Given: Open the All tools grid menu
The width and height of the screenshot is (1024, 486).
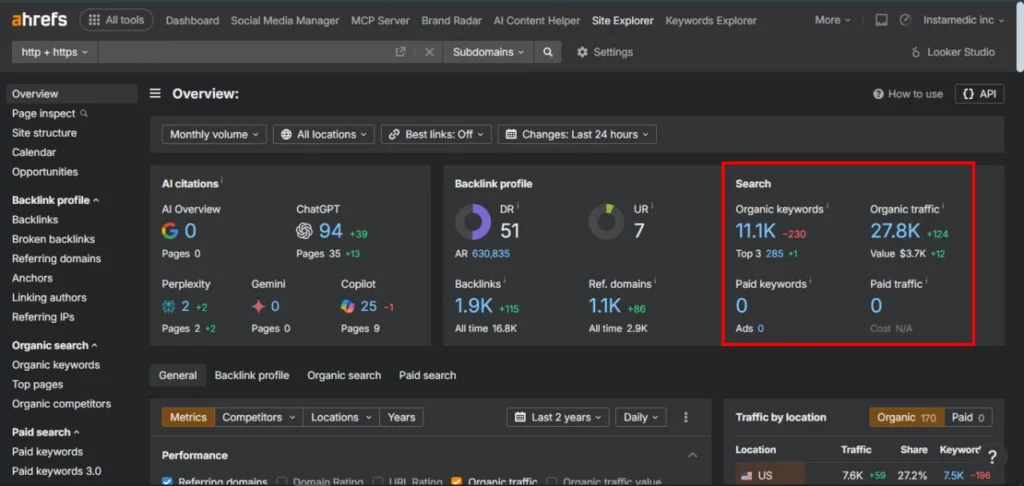Looking at the screenshot, I should point(116,20).
